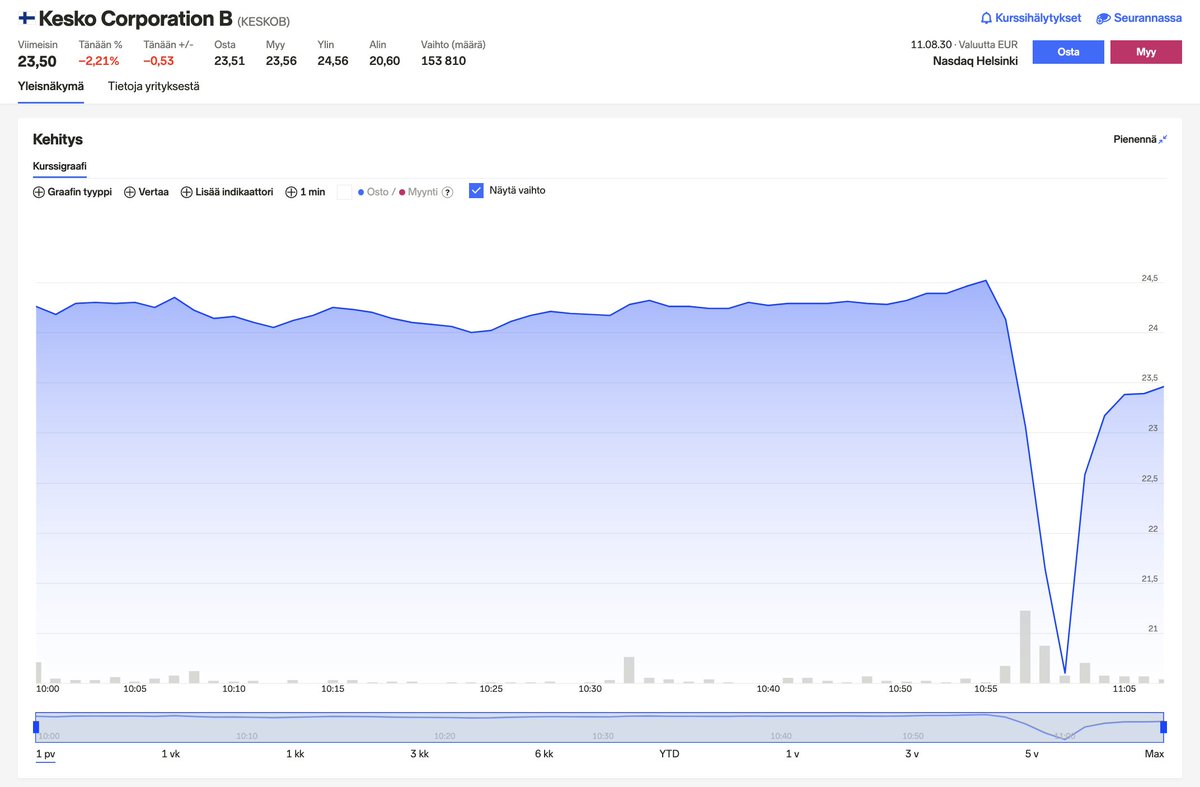Click the Tänään +/- value −0,53

[158, 61]
